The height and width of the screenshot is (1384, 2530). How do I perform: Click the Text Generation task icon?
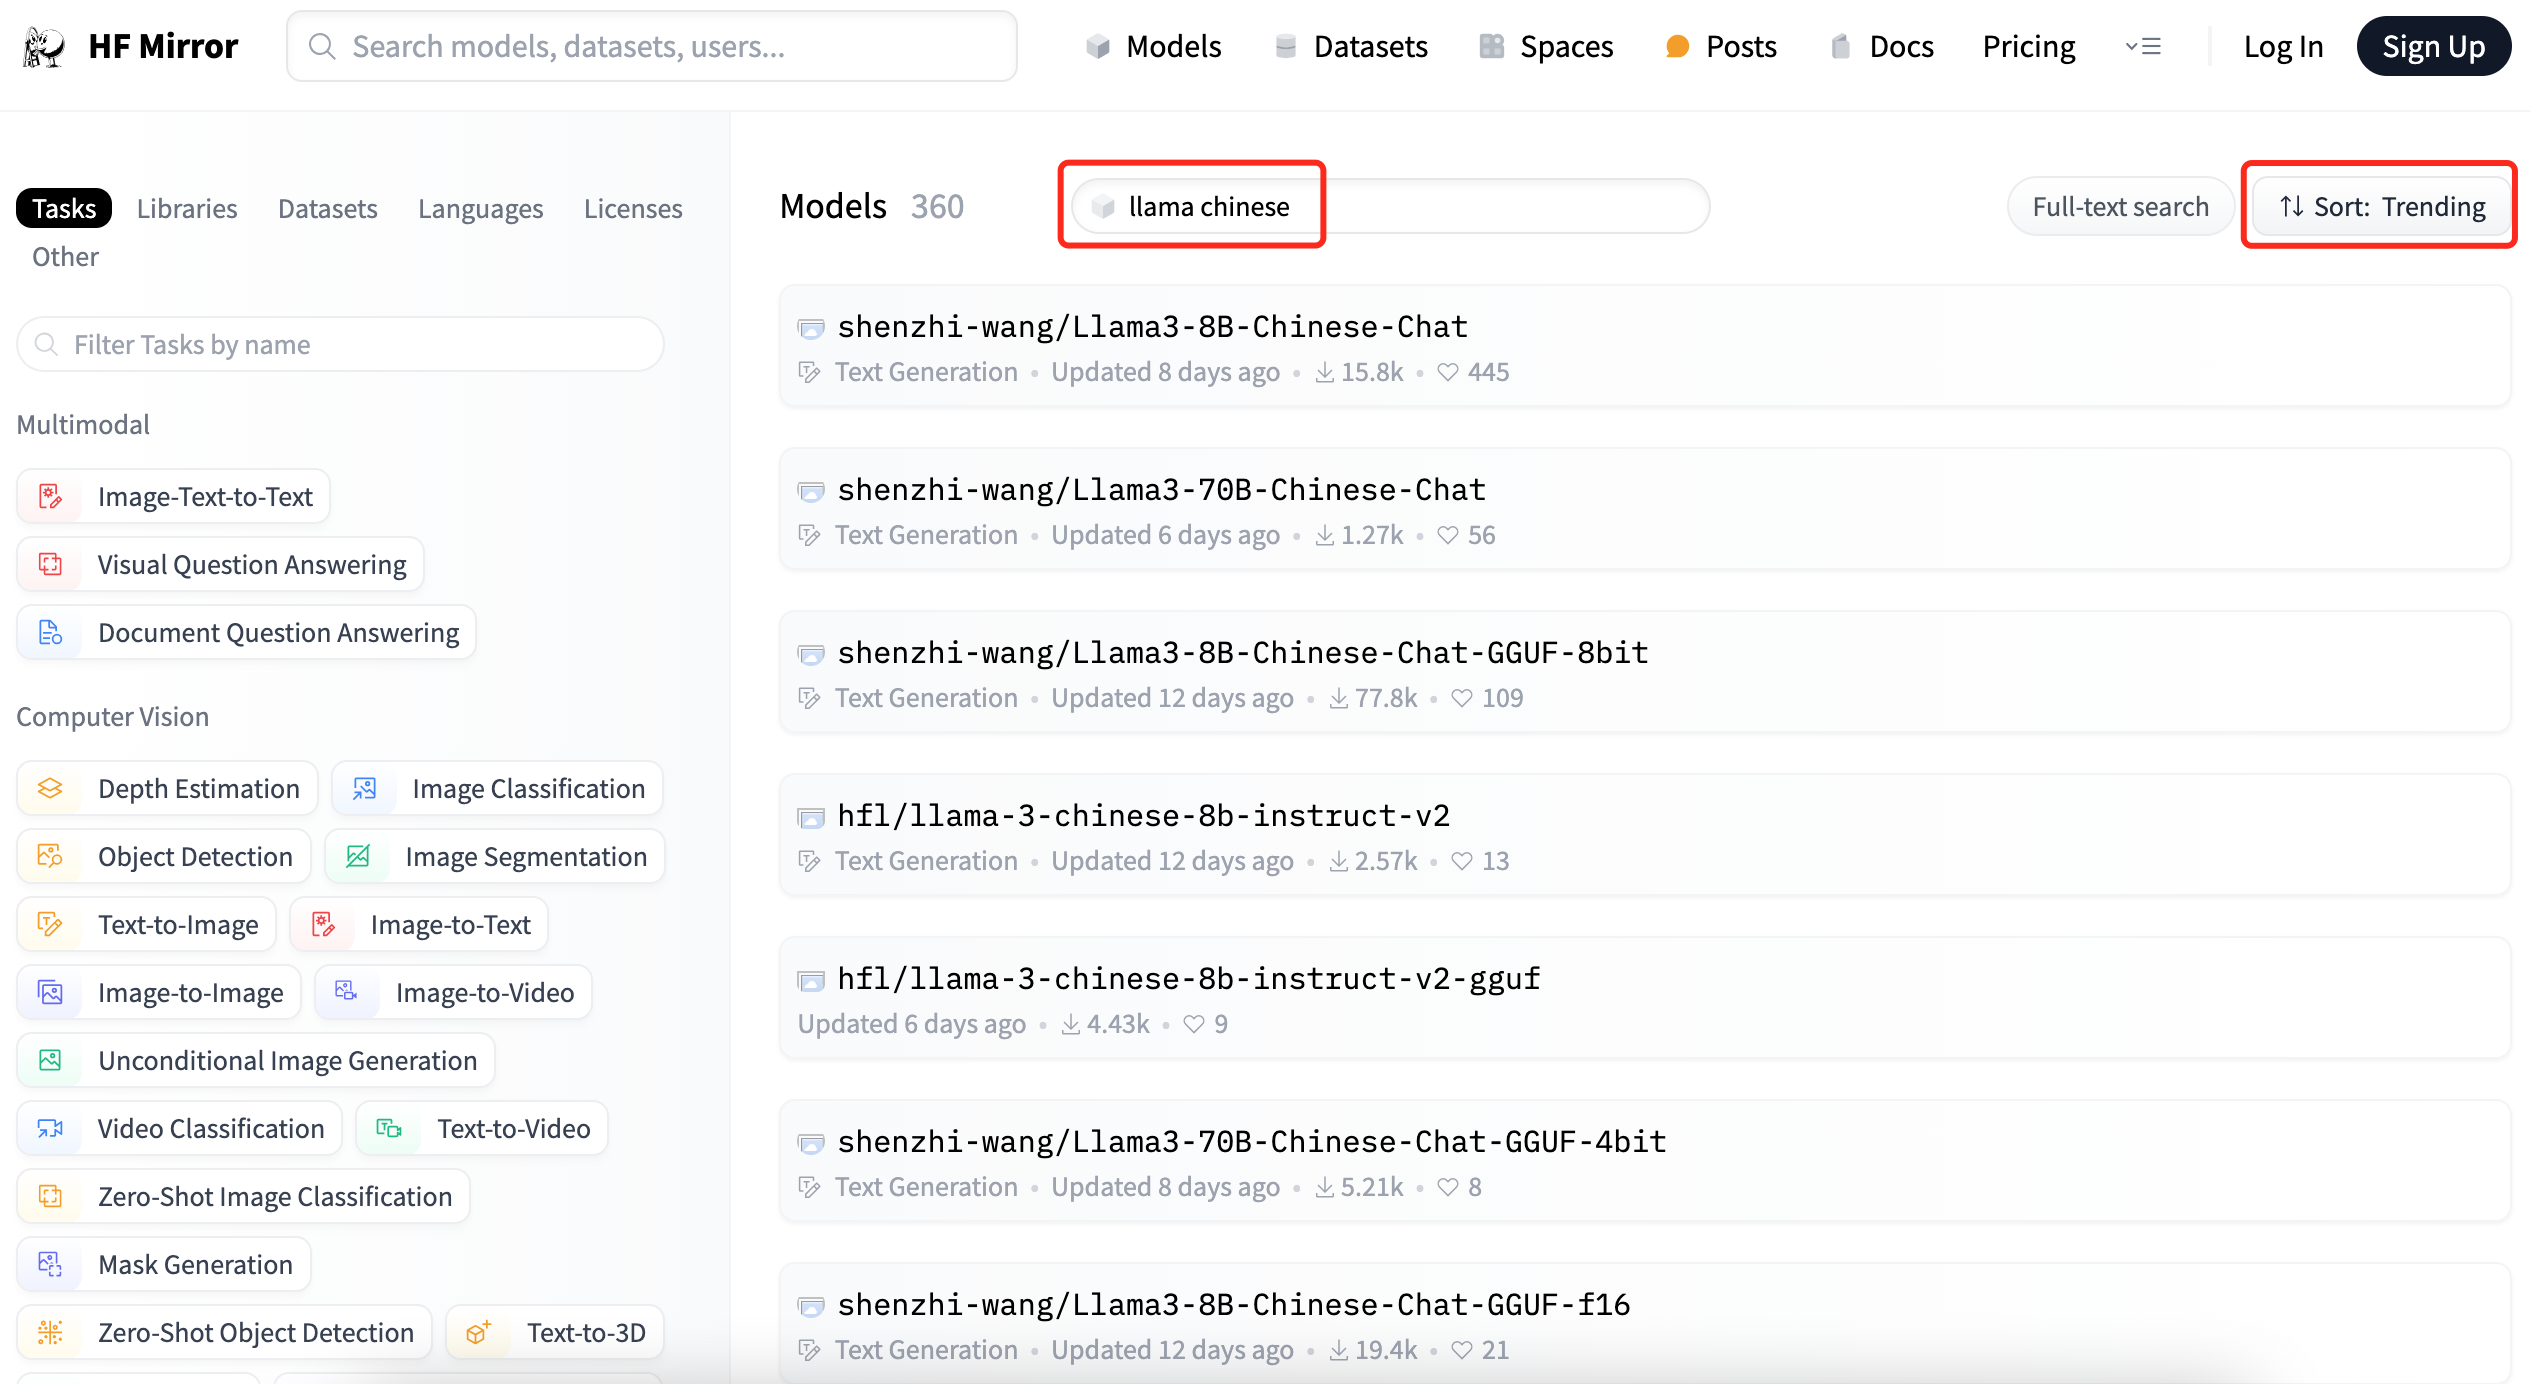809,372
